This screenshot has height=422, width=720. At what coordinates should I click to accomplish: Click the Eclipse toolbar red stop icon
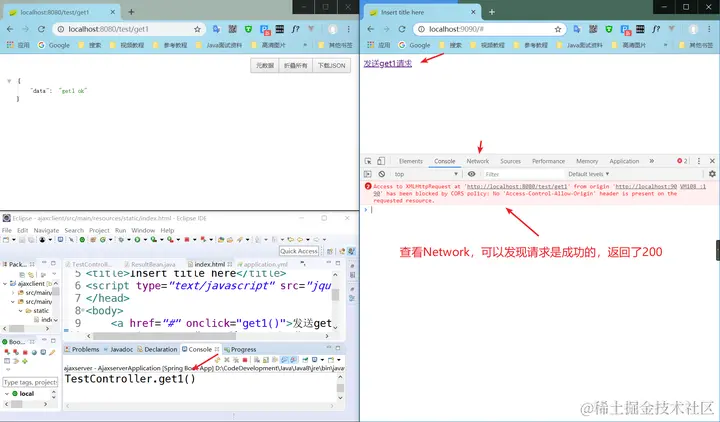click(187, 239)
